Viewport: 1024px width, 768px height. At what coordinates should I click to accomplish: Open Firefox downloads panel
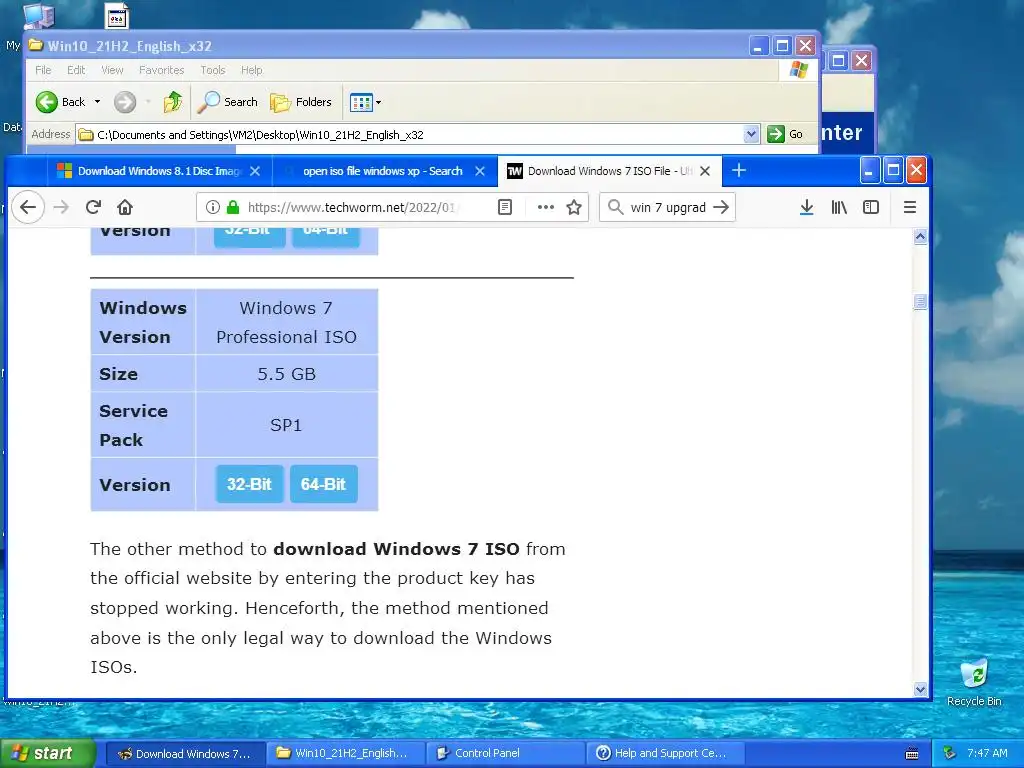(807, 207)
